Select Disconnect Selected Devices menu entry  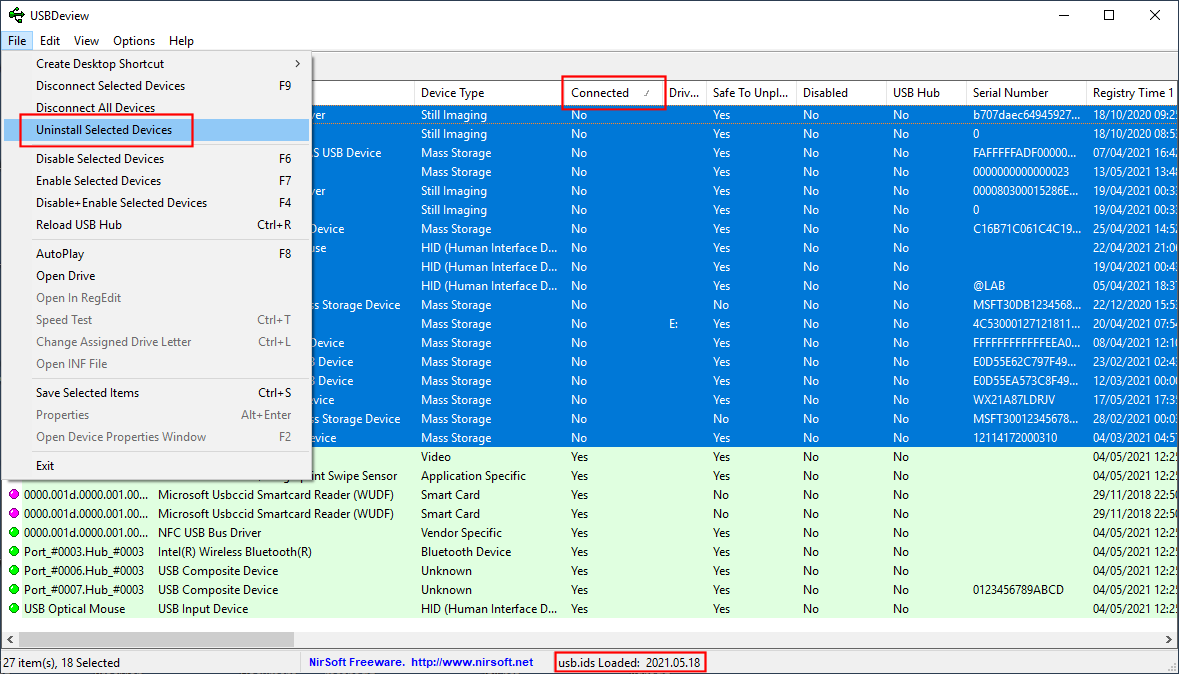pyautogui.click(x=110, y=86)
